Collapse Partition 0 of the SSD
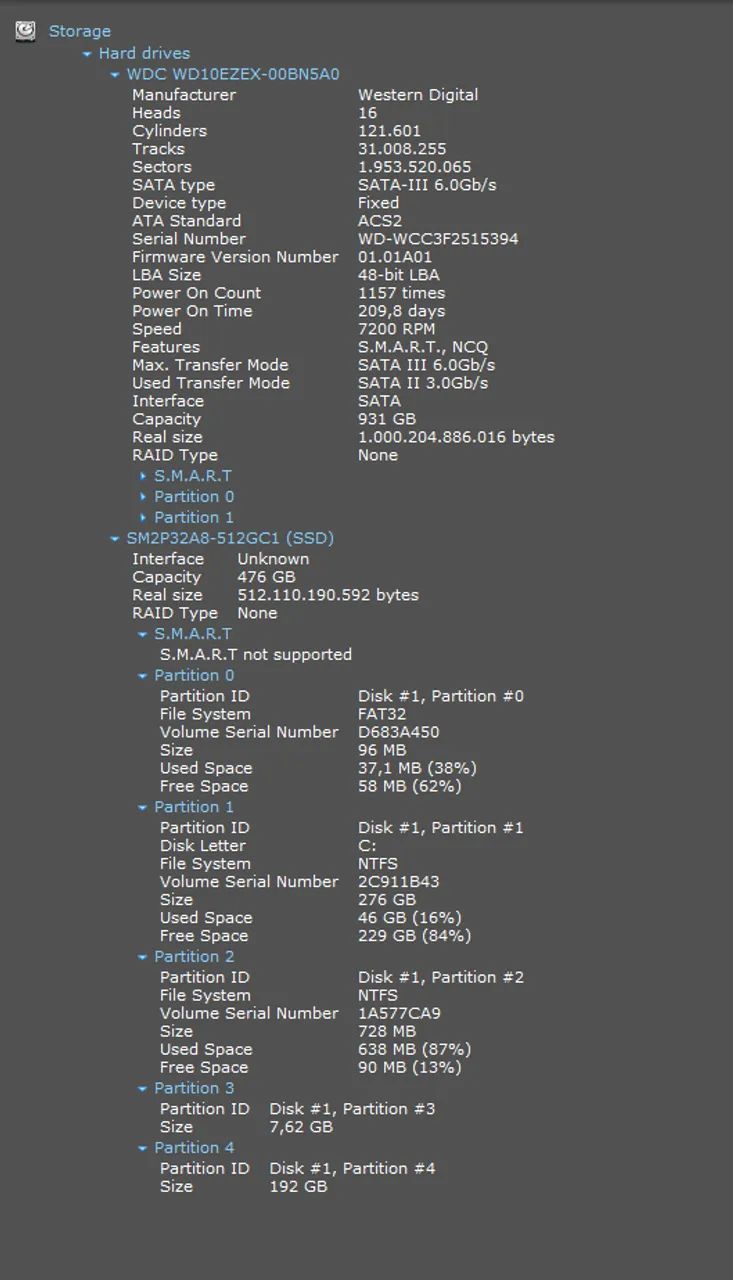 pyautogui.click(x=141, y=675)
